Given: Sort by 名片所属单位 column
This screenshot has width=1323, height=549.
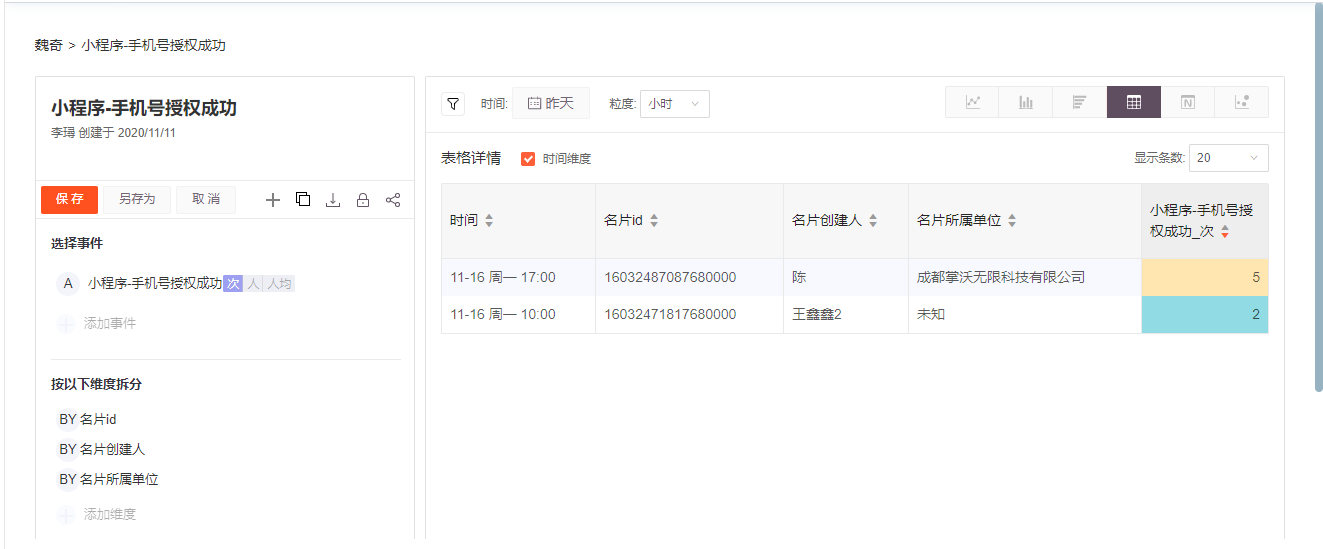Looking at the screenshot, I should pos(1012,221).
